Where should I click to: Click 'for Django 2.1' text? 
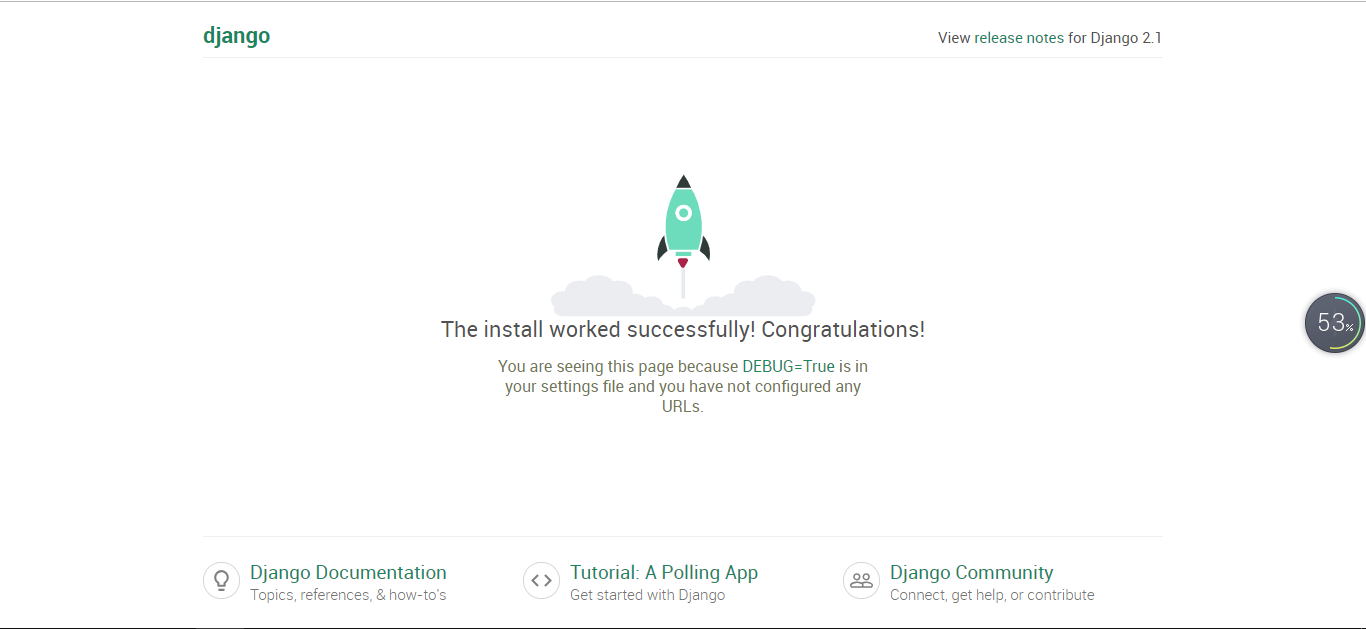point(1115,38)
